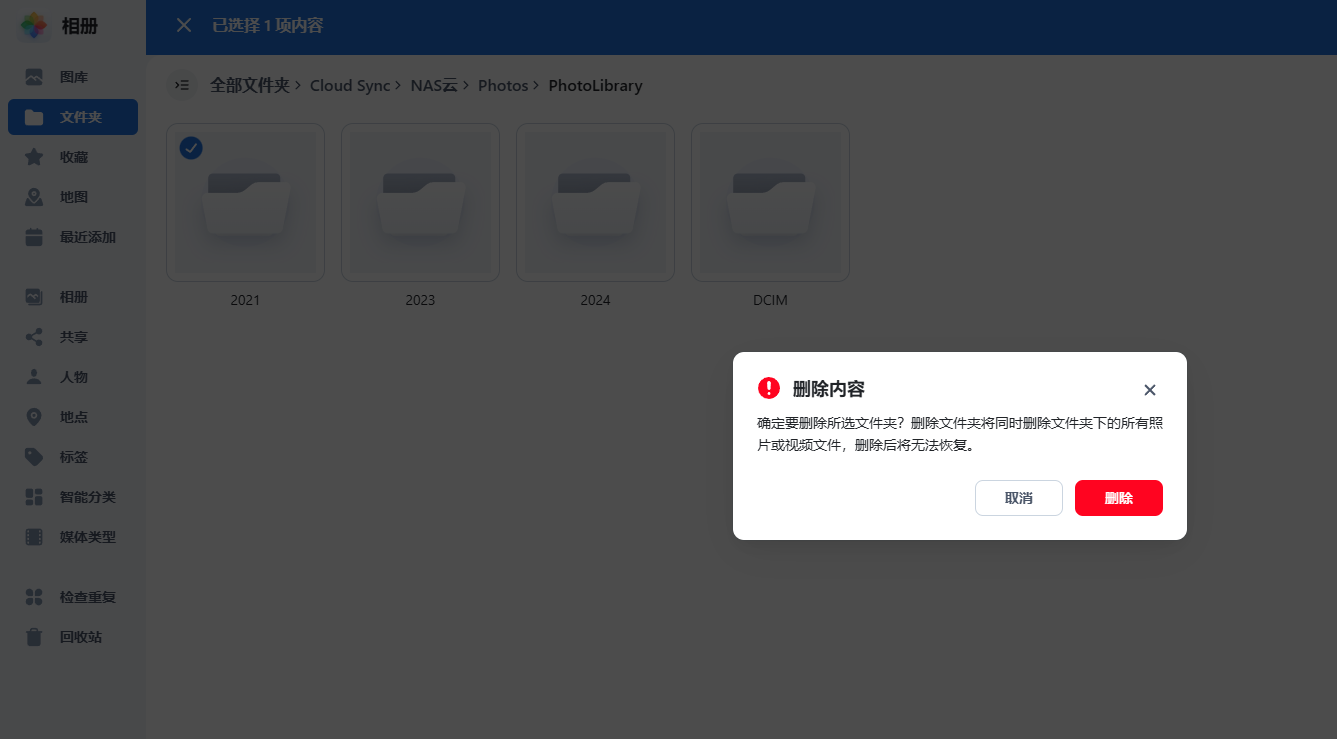Viewport: 1337px width, 739px height.
Task: Click the 相册 album icon in sidebar list
Action: click(34, 297)
